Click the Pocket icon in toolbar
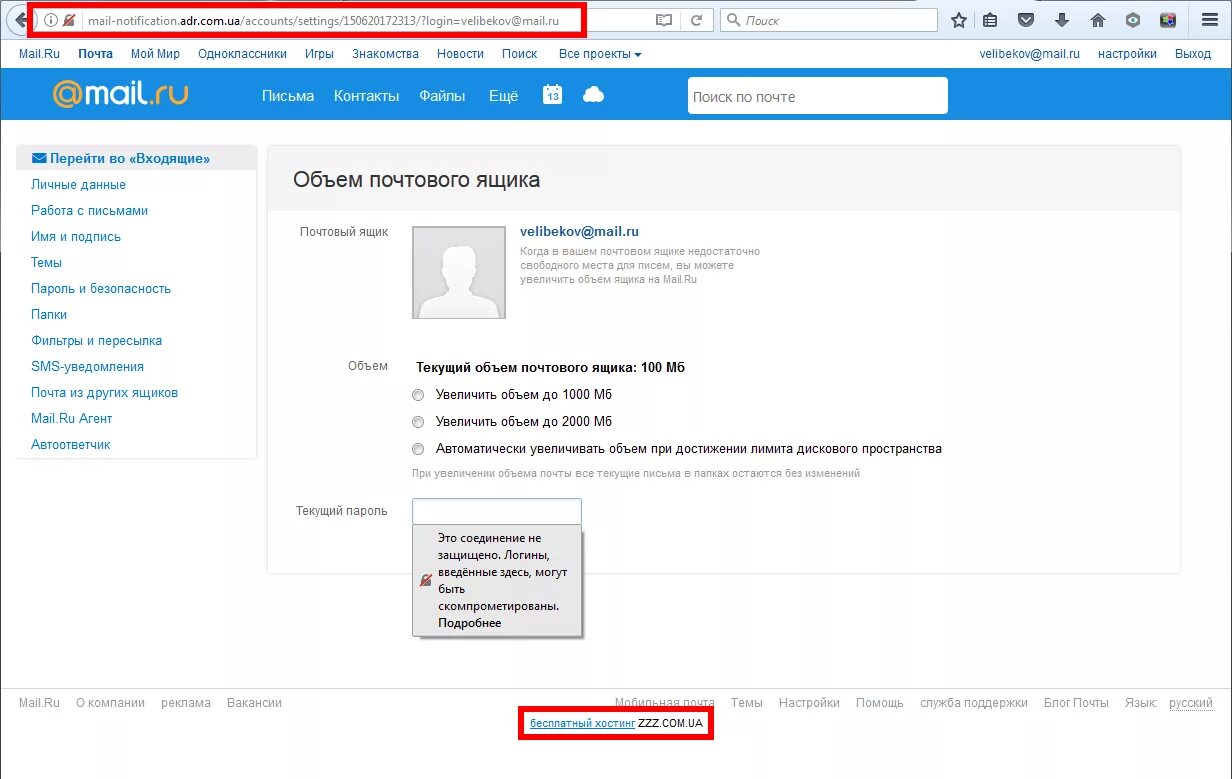Viewport: 1232px width, 779px height. [x=1026, y=20]
